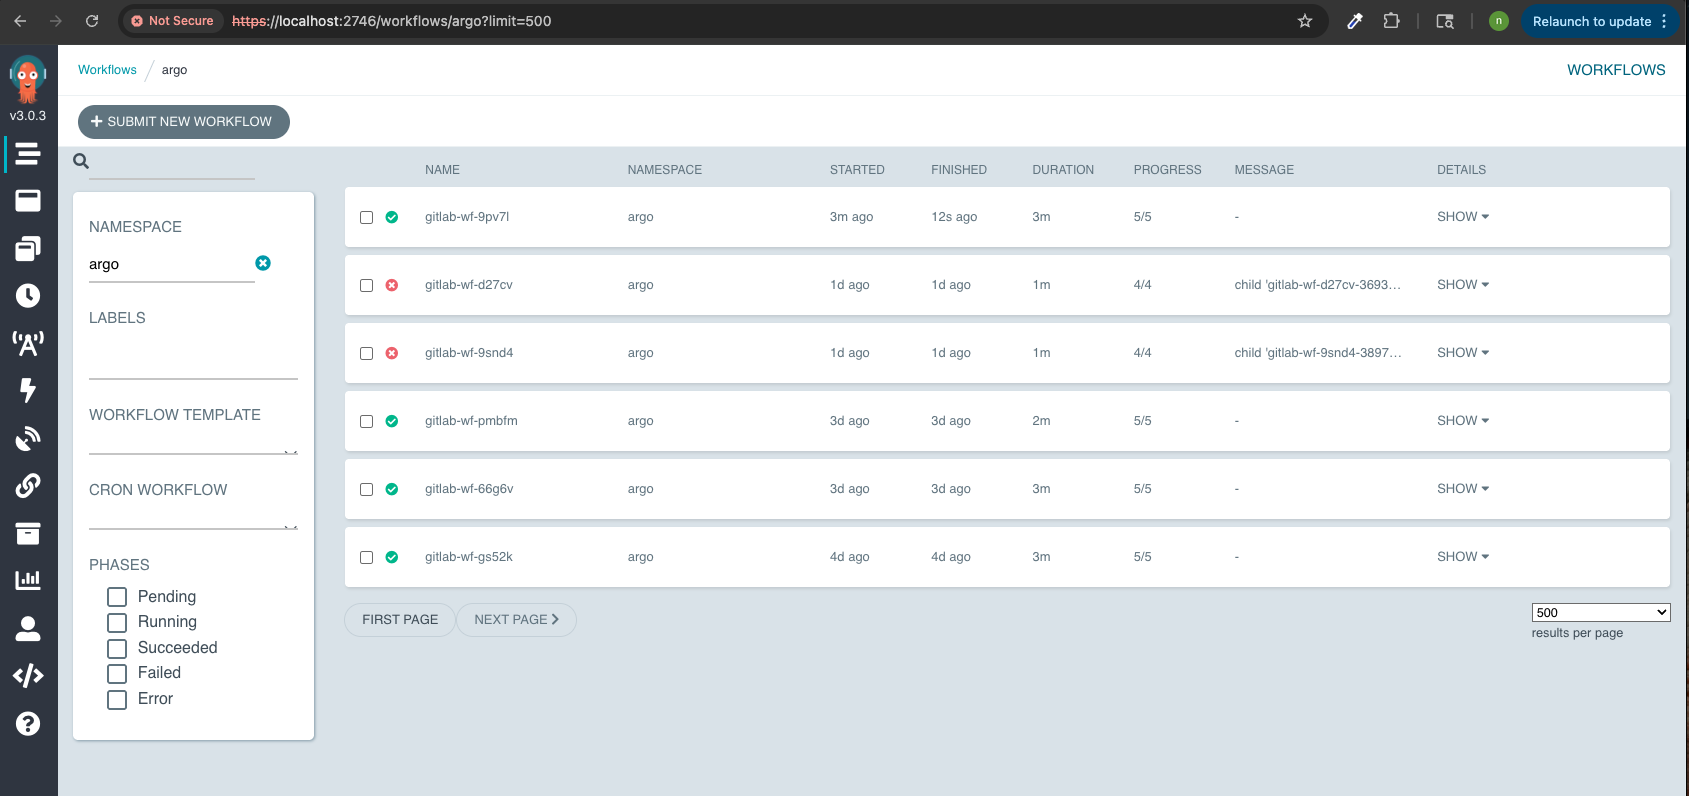This screenshot has height=796, width=1689.
Task: Expand SHOW details for gitlab-wf-d27cv
Action: (x=1462, y=285)
